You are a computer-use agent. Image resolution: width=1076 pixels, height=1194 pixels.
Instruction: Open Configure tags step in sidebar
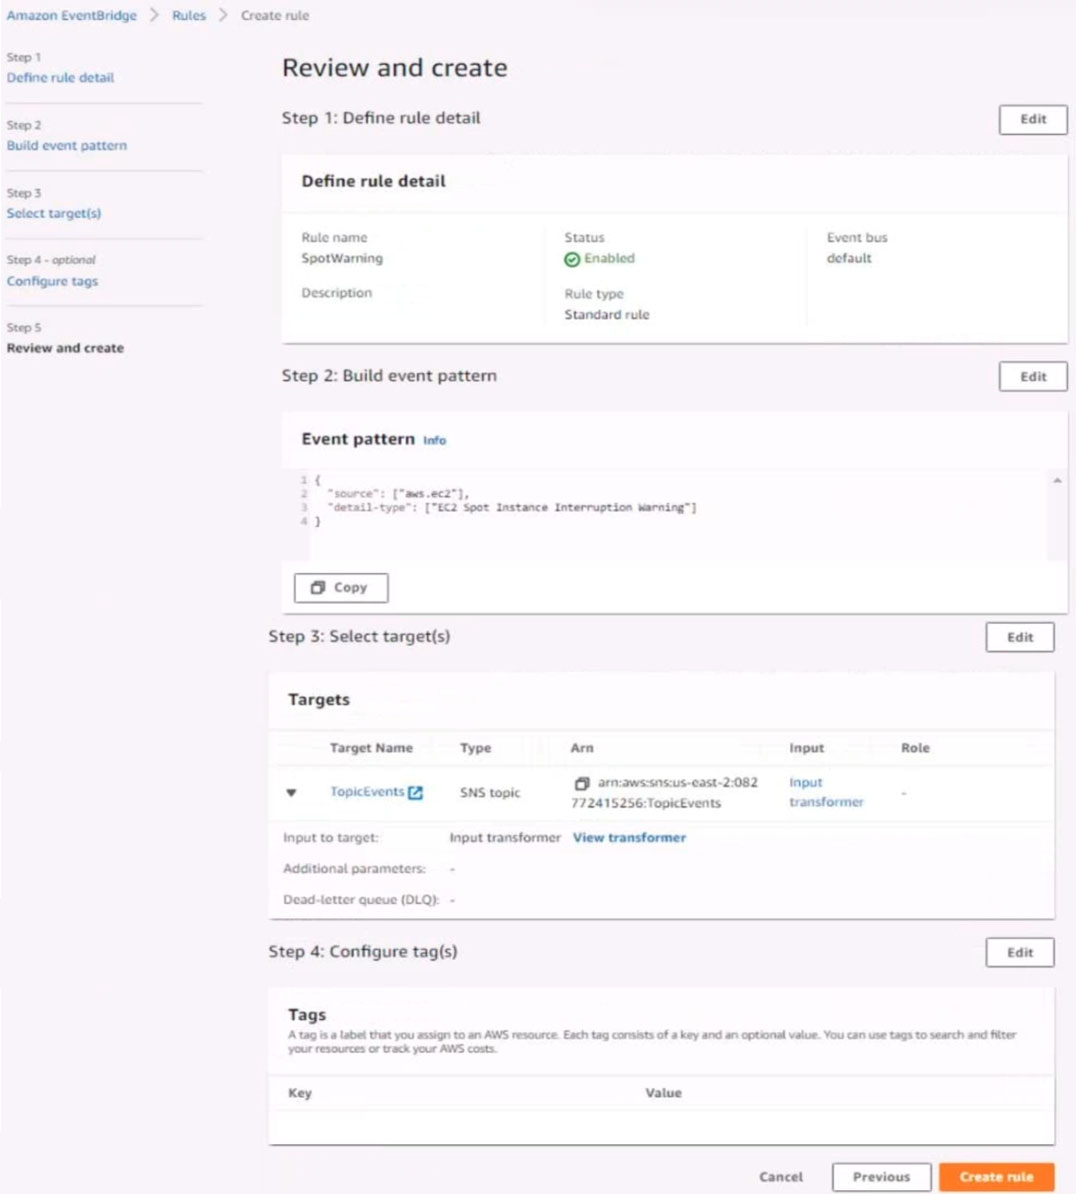point(52,282)
